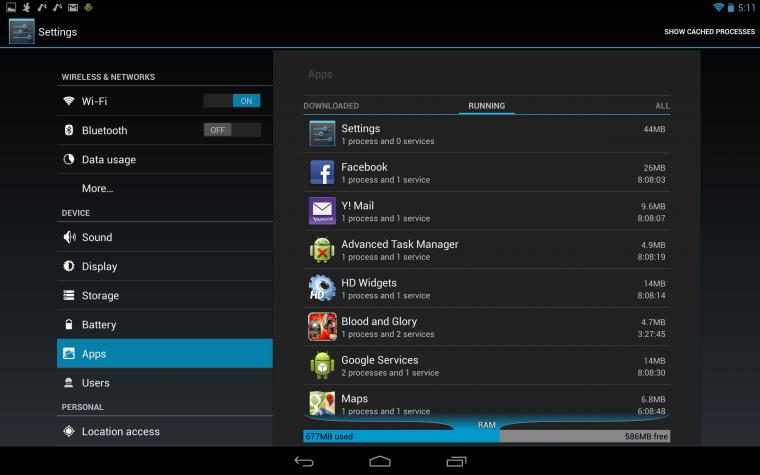
Task: Tap the Apps icon in sidebar
Action: tap(69, 353)
